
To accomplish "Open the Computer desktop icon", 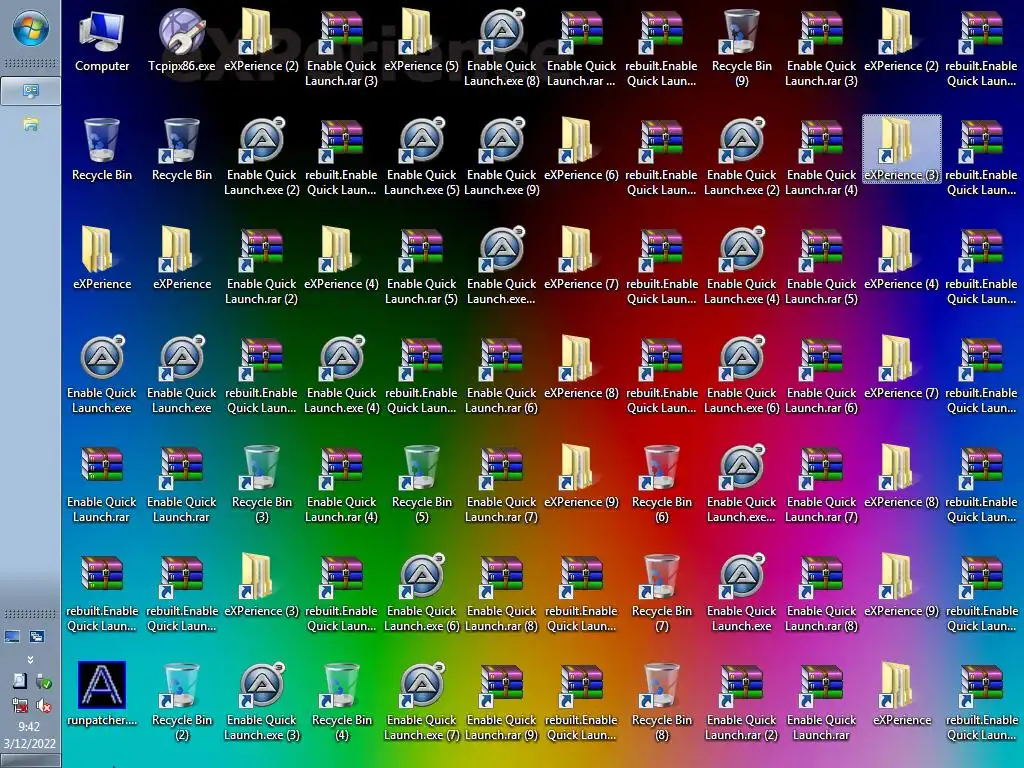I will 102,42.
